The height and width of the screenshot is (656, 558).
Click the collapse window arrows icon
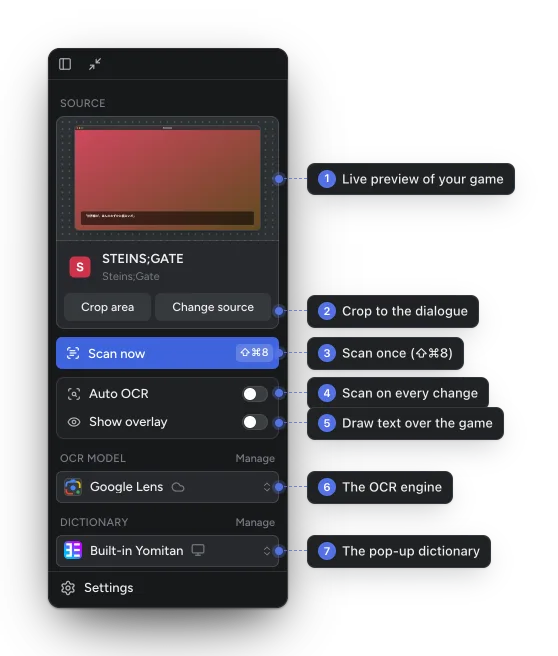[95, 64]
